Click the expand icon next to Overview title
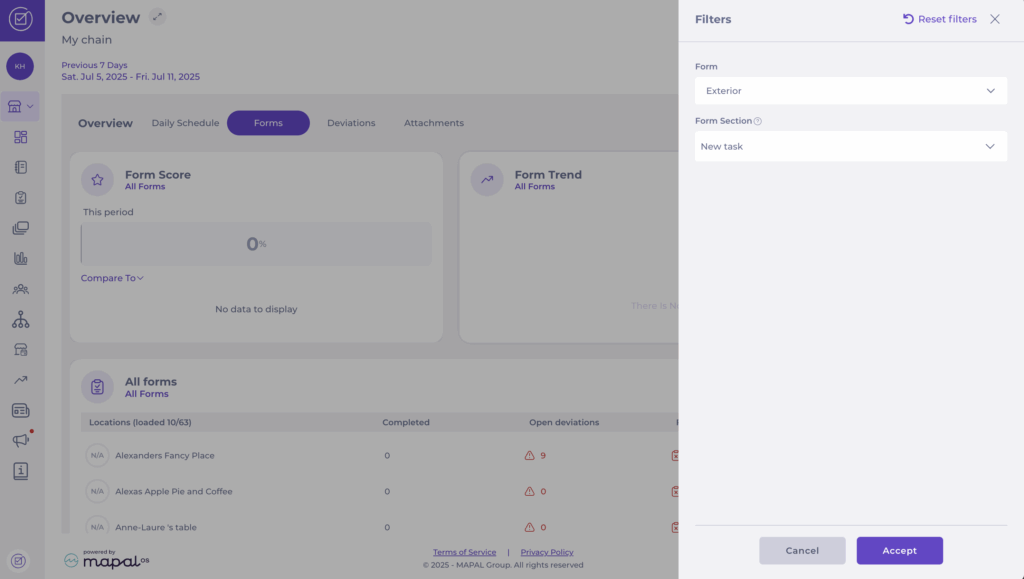1024x579 pixels. (x=158, y=17)
